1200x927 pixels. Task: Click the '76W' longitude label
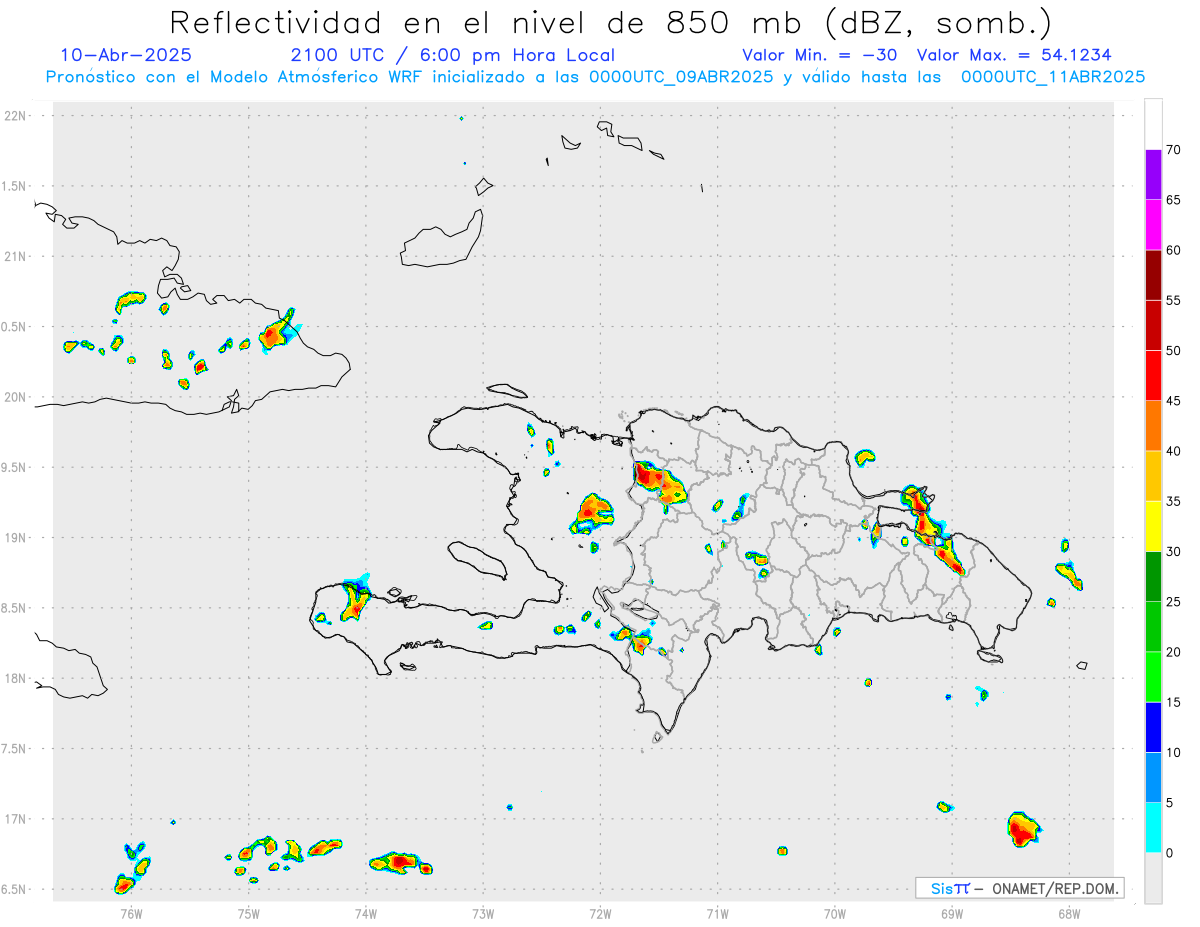pyautogui.click(x=131, y=913)
